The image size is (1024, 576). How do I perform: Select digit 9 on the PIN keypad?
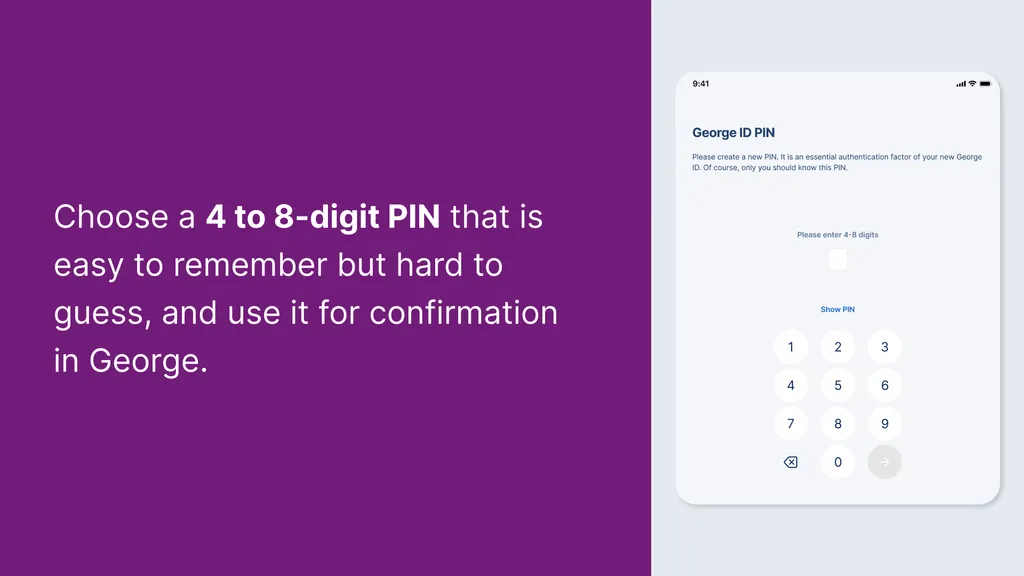click(x=884, y=423)
